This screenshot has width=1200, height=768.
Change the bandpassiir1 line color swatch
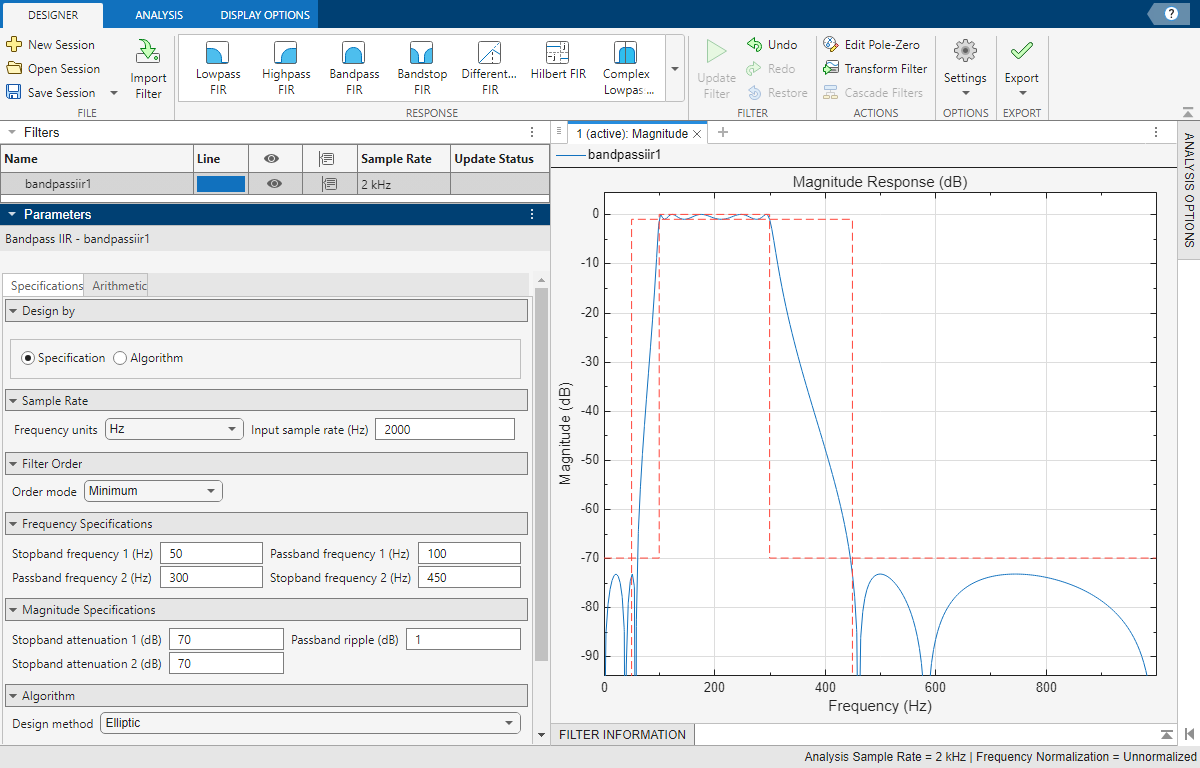tap(219, 183)
